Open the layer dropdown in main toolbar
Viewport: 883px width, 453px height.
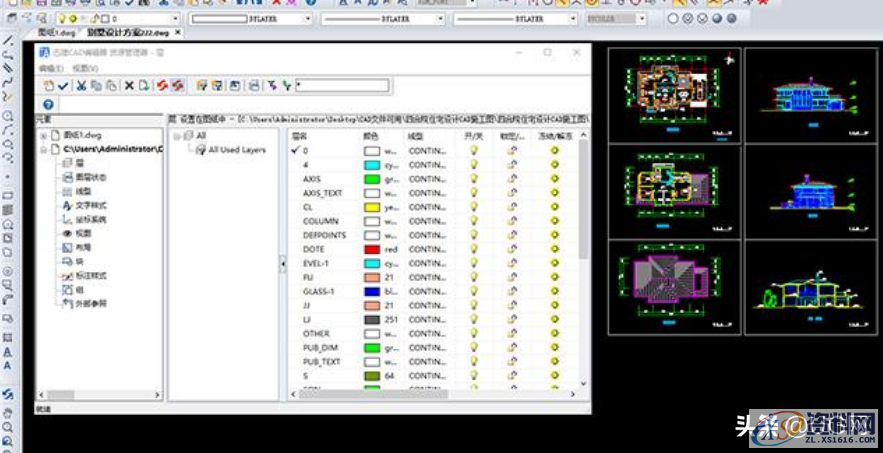point(176,19)
